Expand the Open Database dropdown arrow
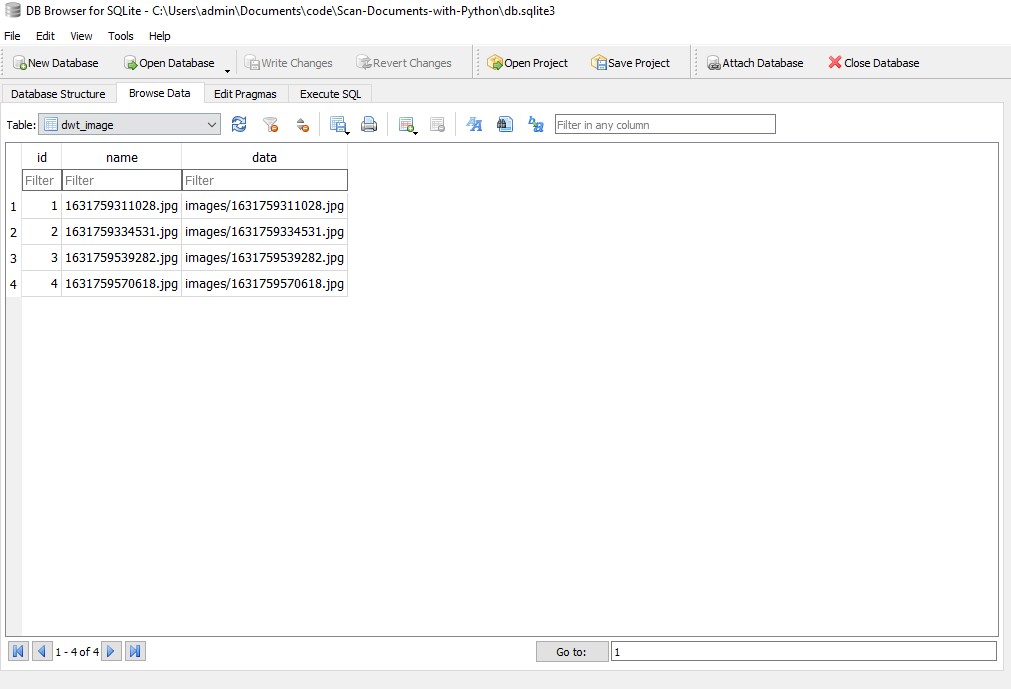 point(227,70)
